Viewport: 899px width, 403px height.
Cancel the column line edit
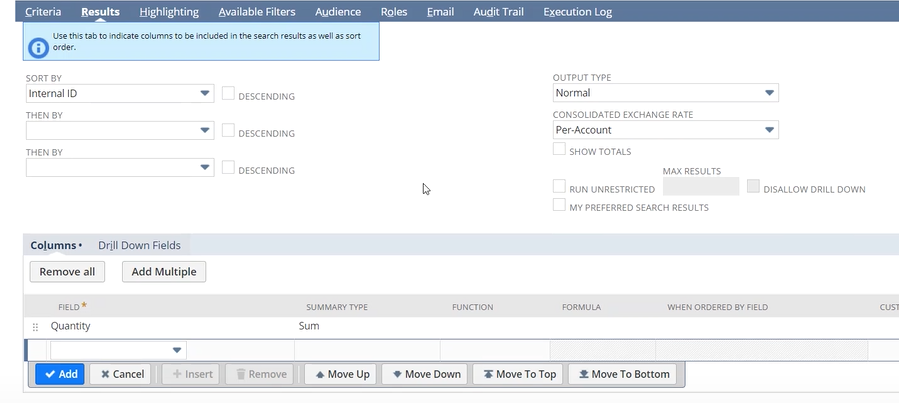coord(119,374)
